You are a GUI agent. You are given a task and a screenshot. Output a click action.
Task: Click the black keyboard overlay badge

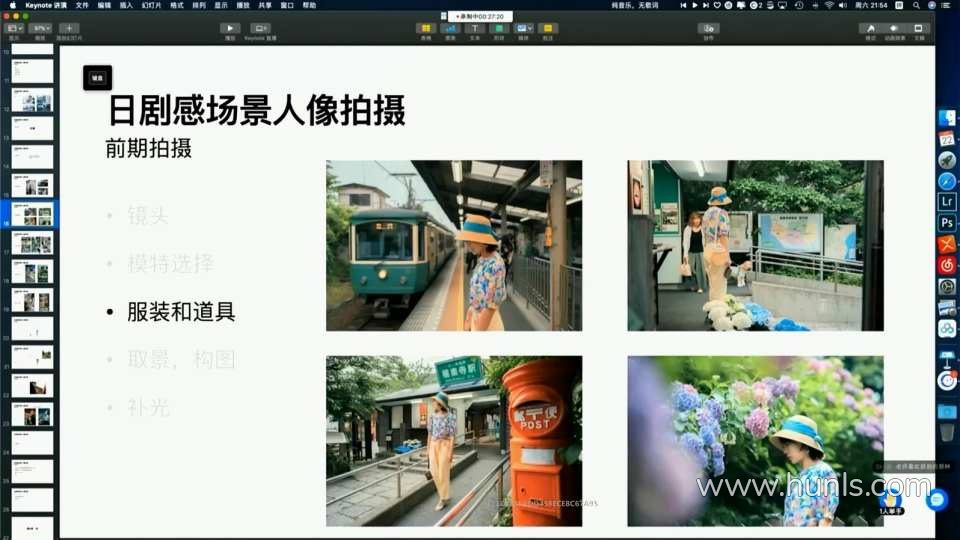97,78
